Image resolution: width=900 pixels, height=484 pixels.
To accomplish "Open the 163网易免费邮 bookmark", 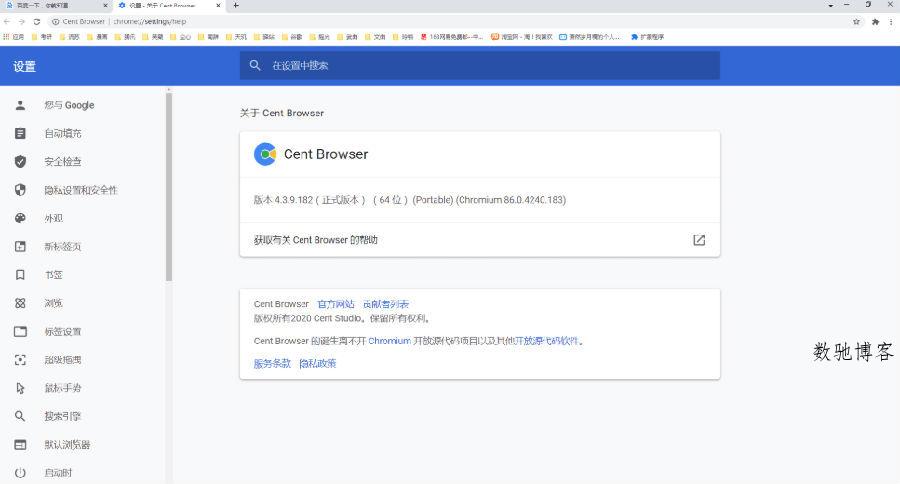I will pos(452,37).
